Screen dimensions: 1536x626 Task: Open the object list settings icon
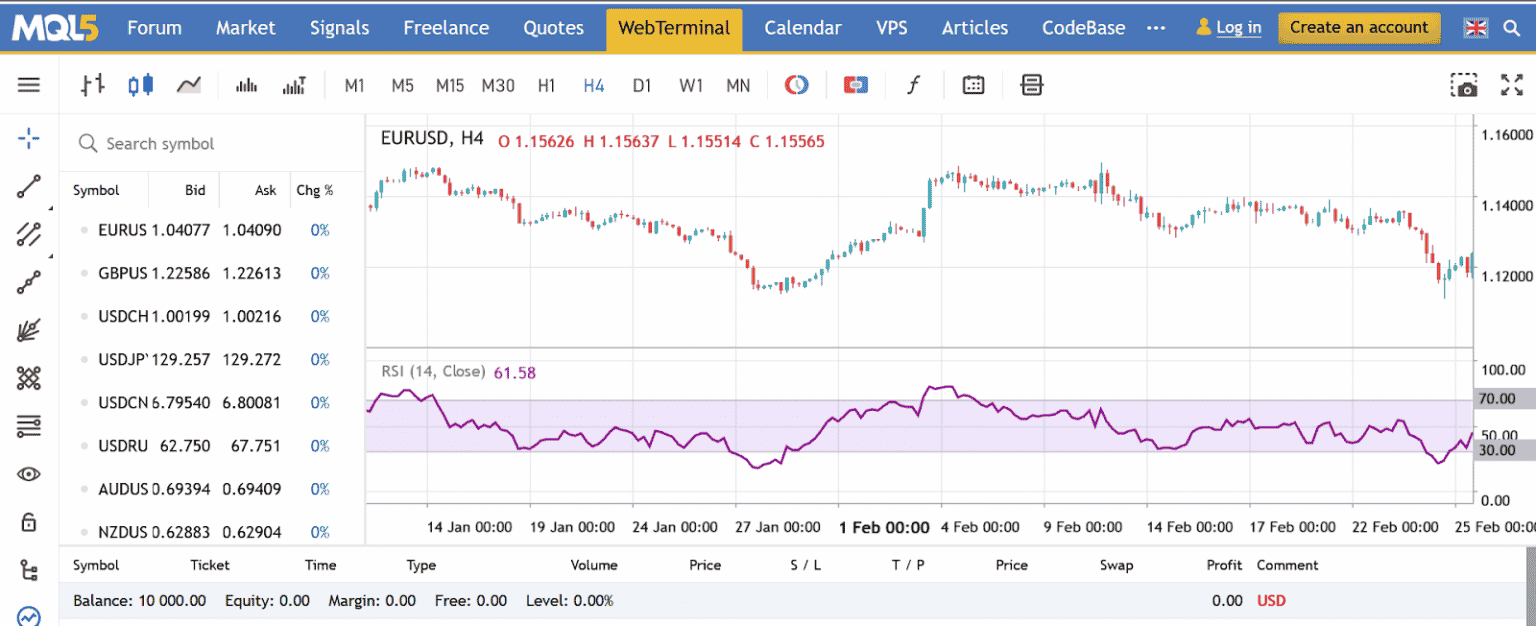click(x=29, y=427)
